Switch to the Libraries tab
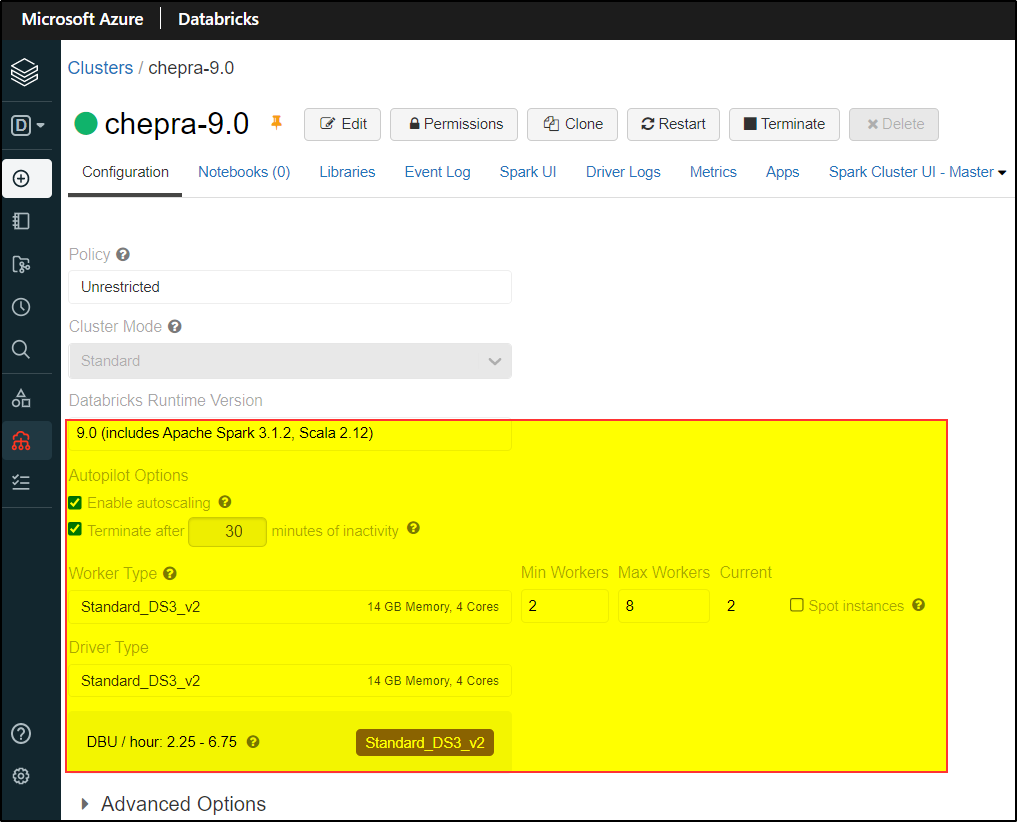Image resolution: width=1017 pixels, height=822 pixels. pyautogui.click(x=347, y=172)
